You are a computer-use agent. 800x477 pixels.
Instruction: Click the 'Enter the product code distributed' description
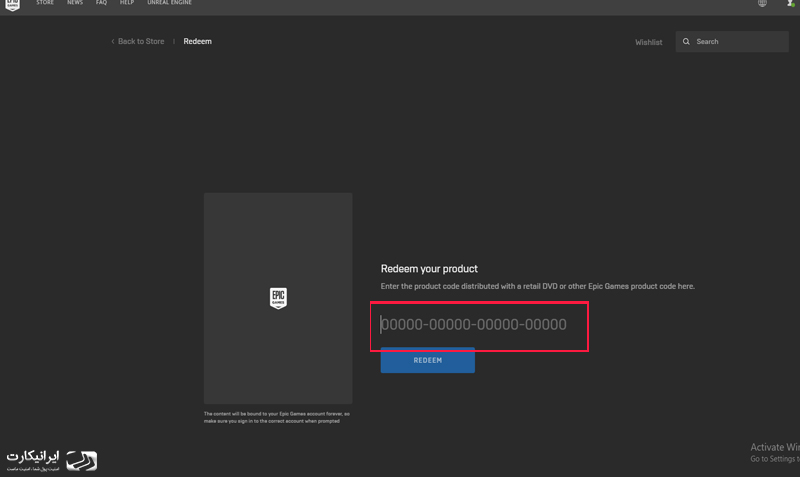point(538,286)
